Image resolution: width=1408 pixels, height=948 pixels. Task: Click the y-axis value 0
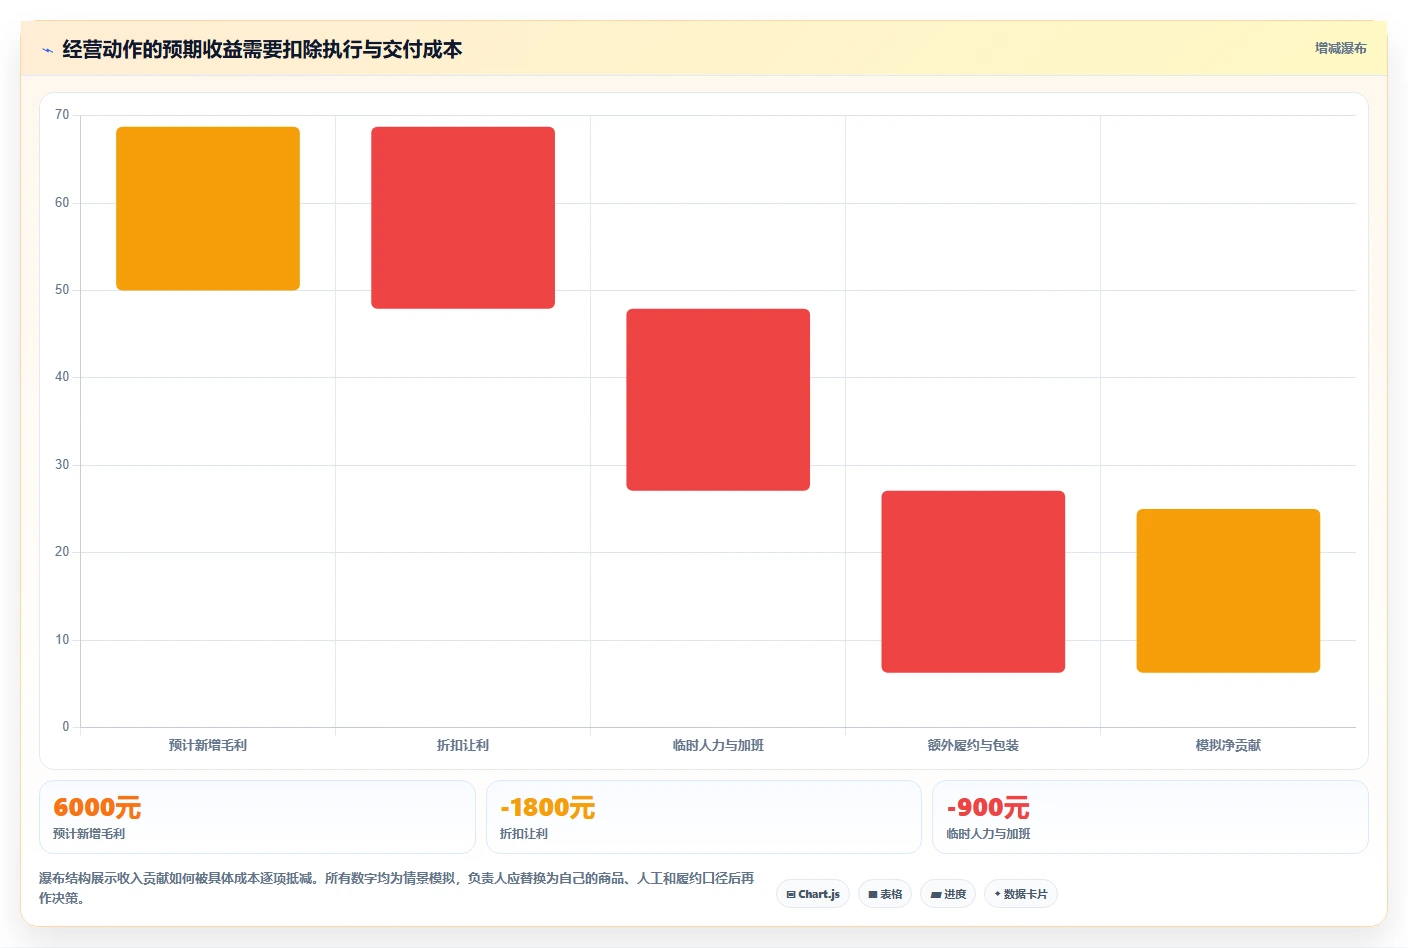click(x=66, y=727)
